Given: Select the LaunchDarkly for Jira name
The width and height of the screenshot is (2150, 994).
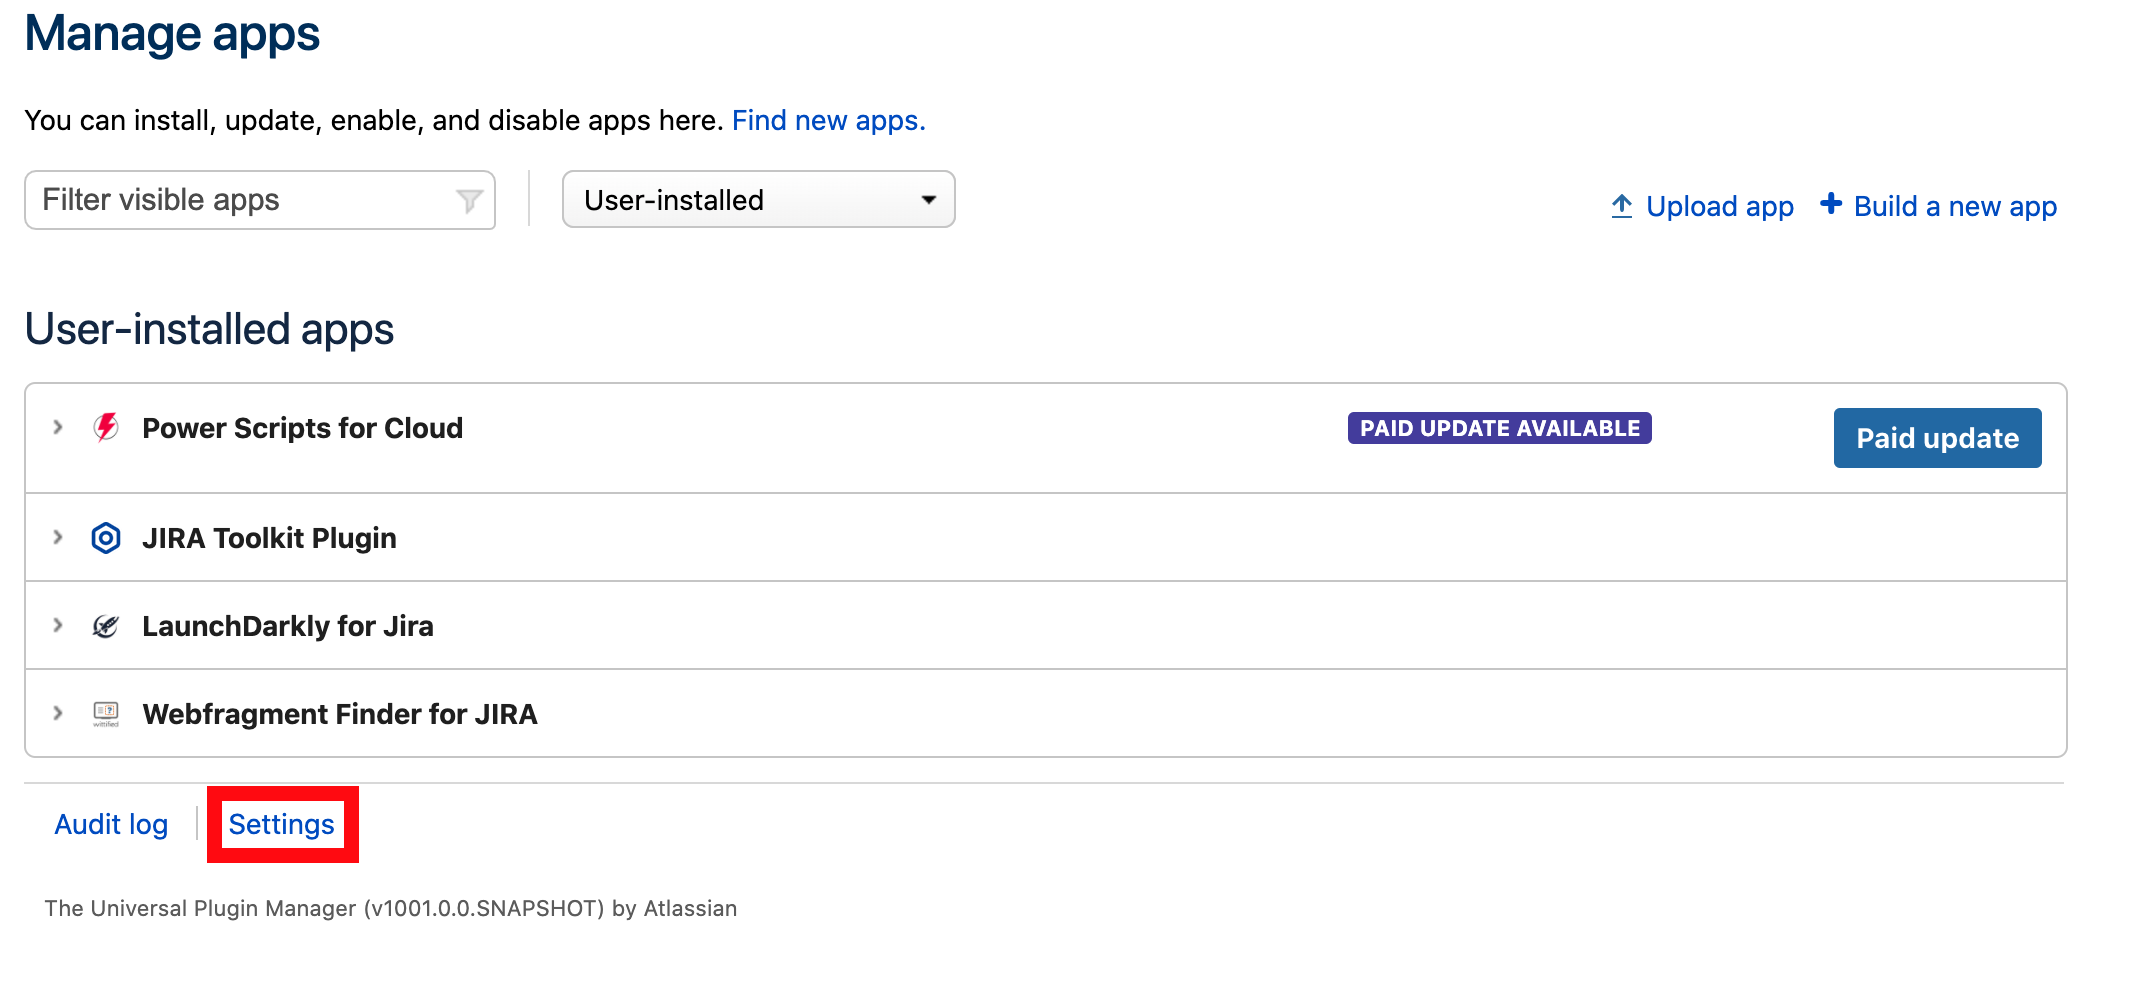Looking at the screenshot, I should pyautogui.click(x=288, y=626).
